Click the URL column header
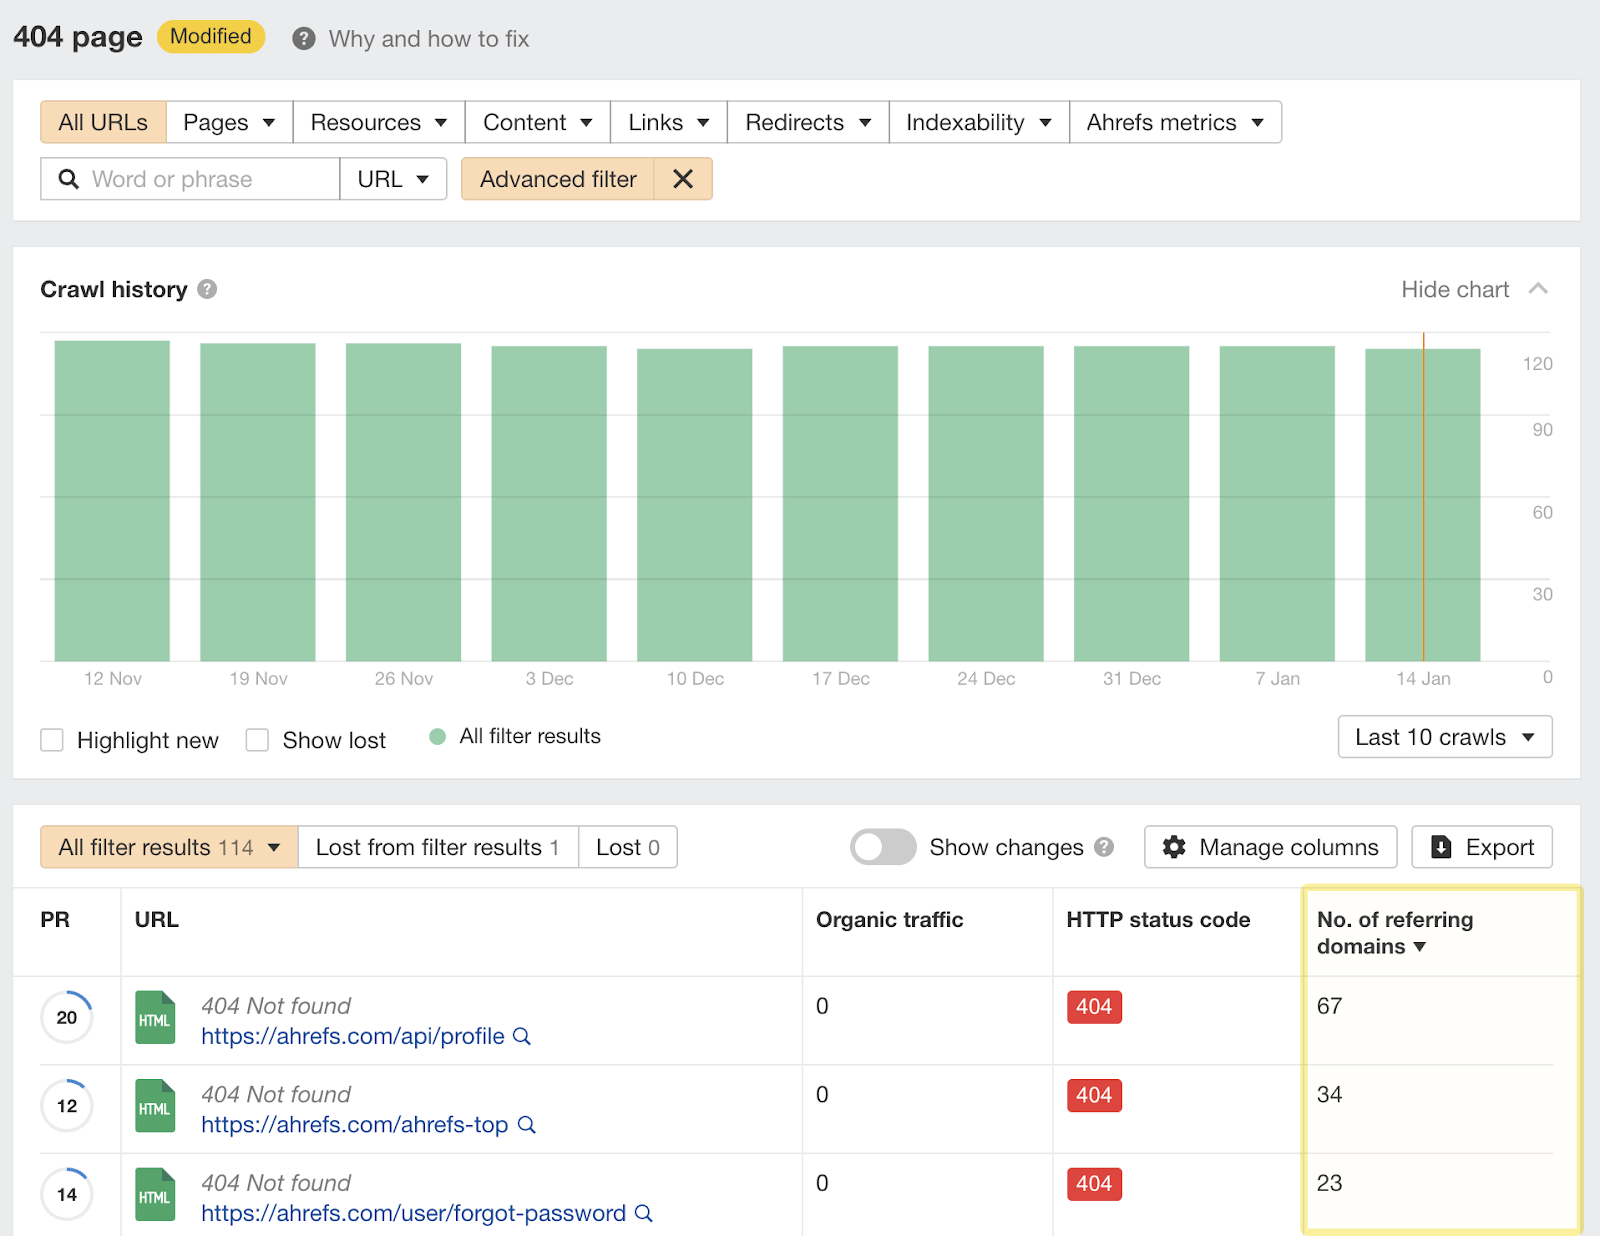 157,920
